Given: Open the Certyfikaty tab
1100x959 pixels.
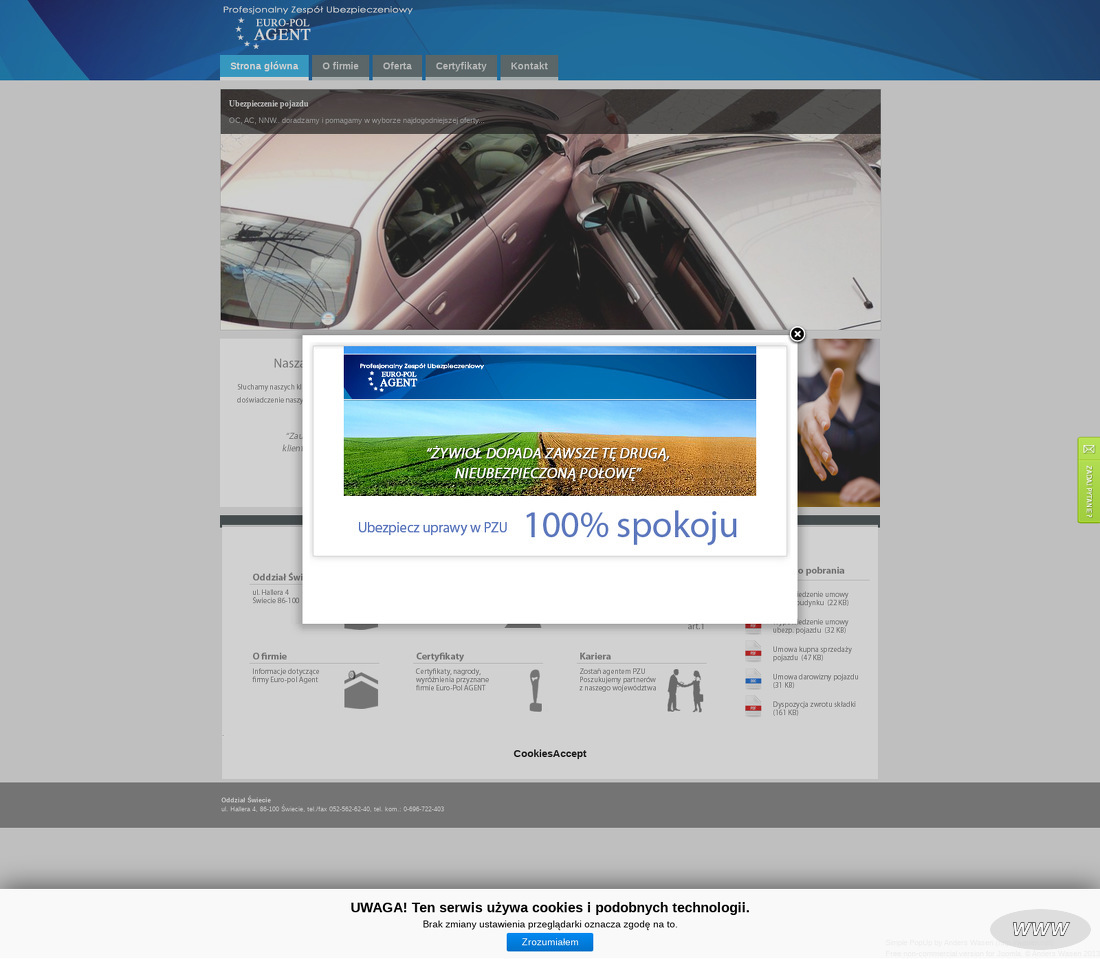Looking at the screenshot, I should (461, 67).
